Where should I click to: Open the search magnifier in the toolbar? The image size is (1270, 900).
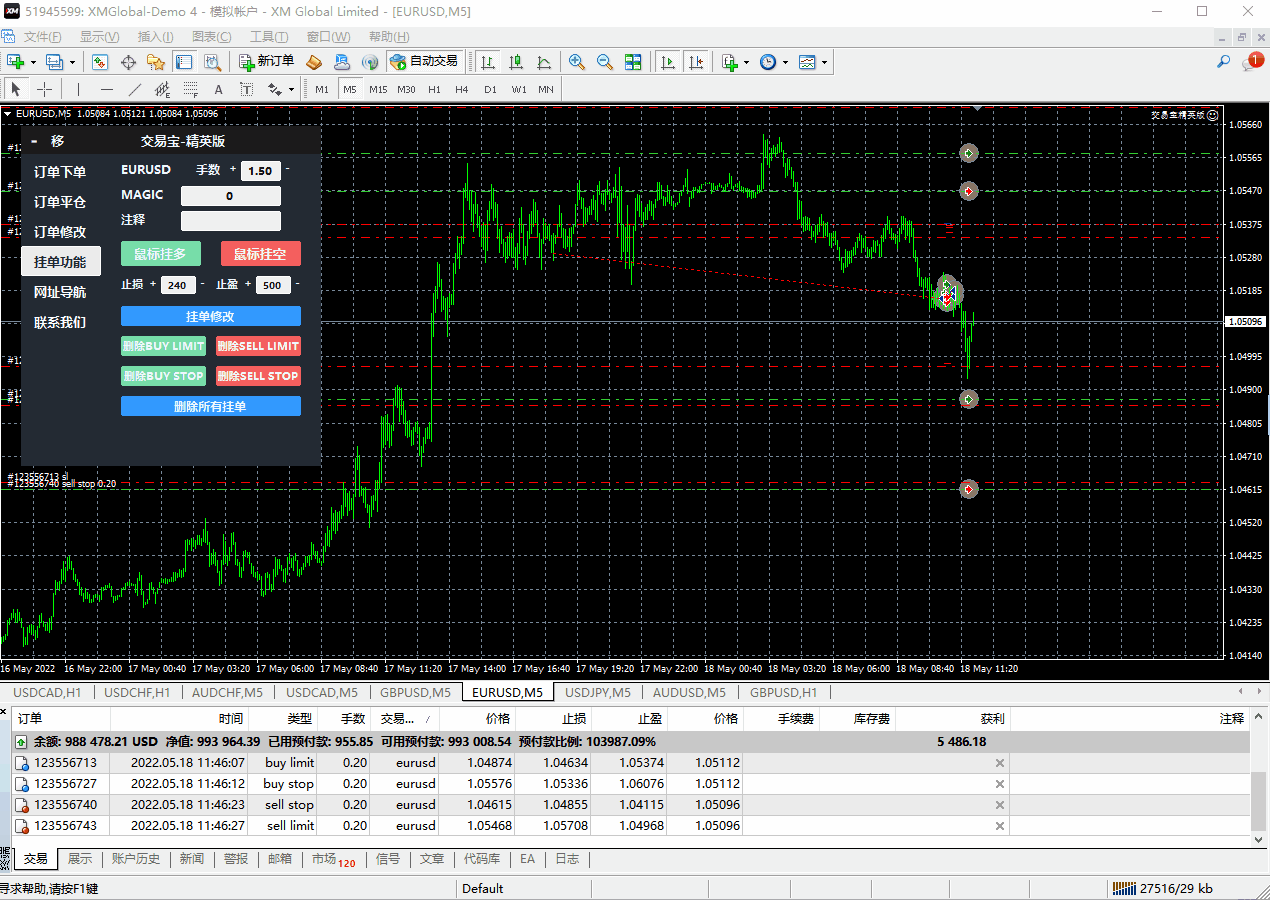(x=1223, y=62)
